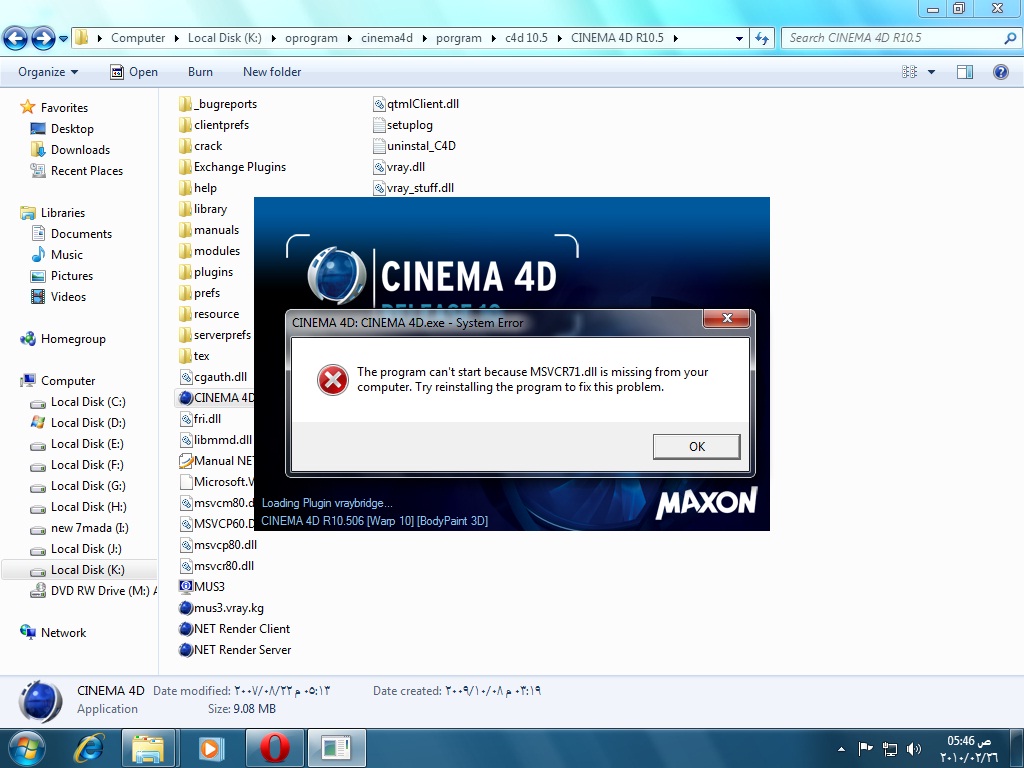Show hidden icons in the system tray
Screen dimensions: 1024x768
pyautogui.click(x=841, y=749)
